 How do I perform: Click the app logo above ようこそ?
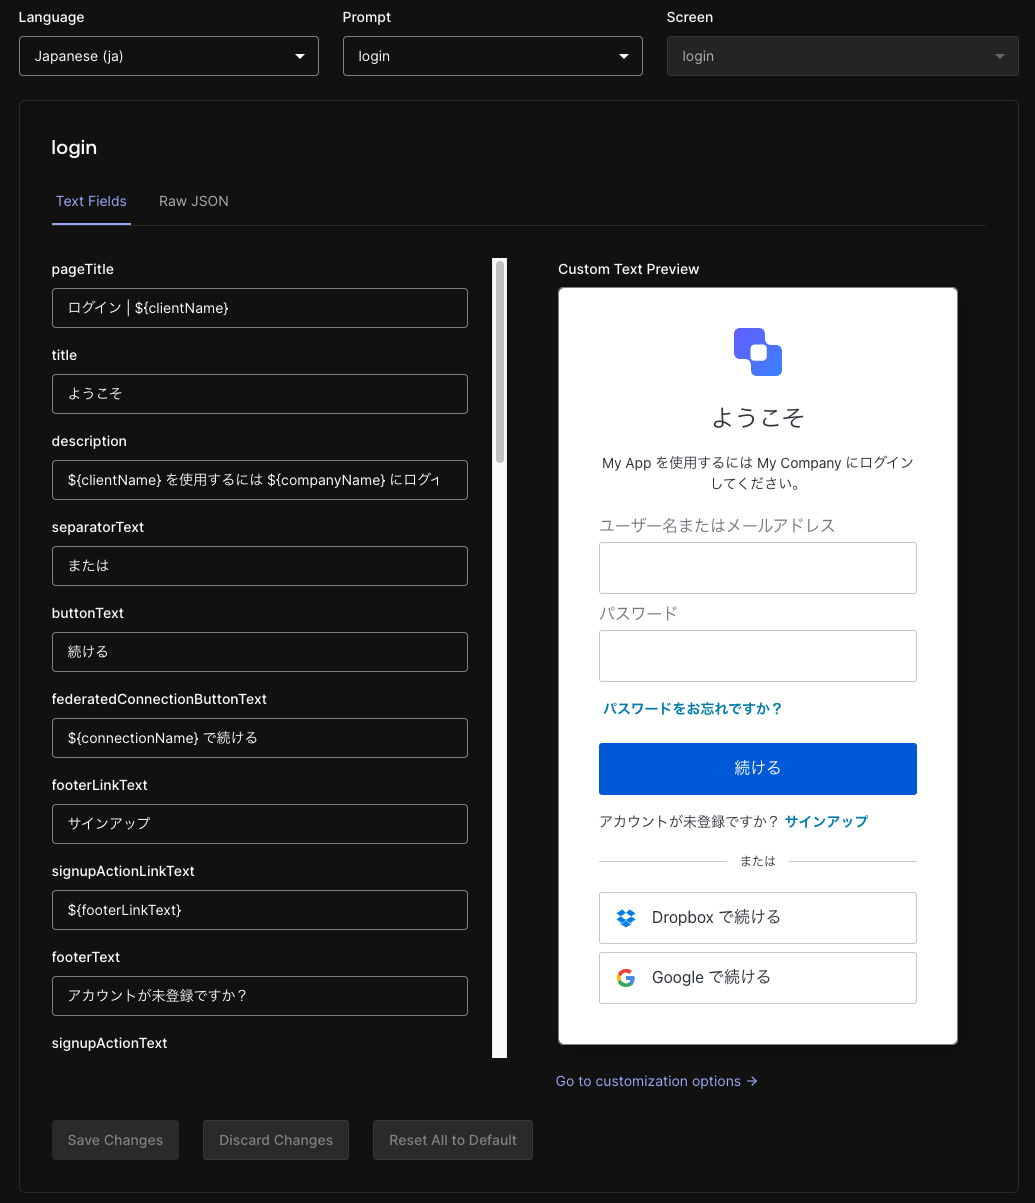[757, 351]
